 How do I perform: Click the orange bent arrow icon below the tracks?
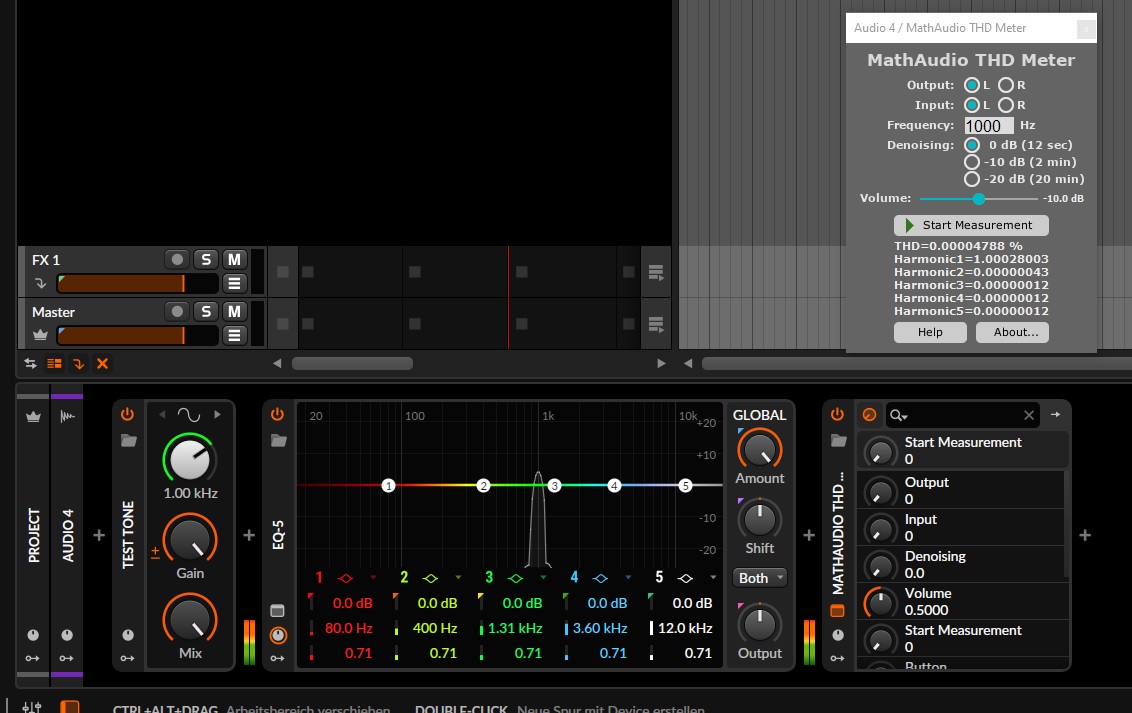[x=78, y=364]
